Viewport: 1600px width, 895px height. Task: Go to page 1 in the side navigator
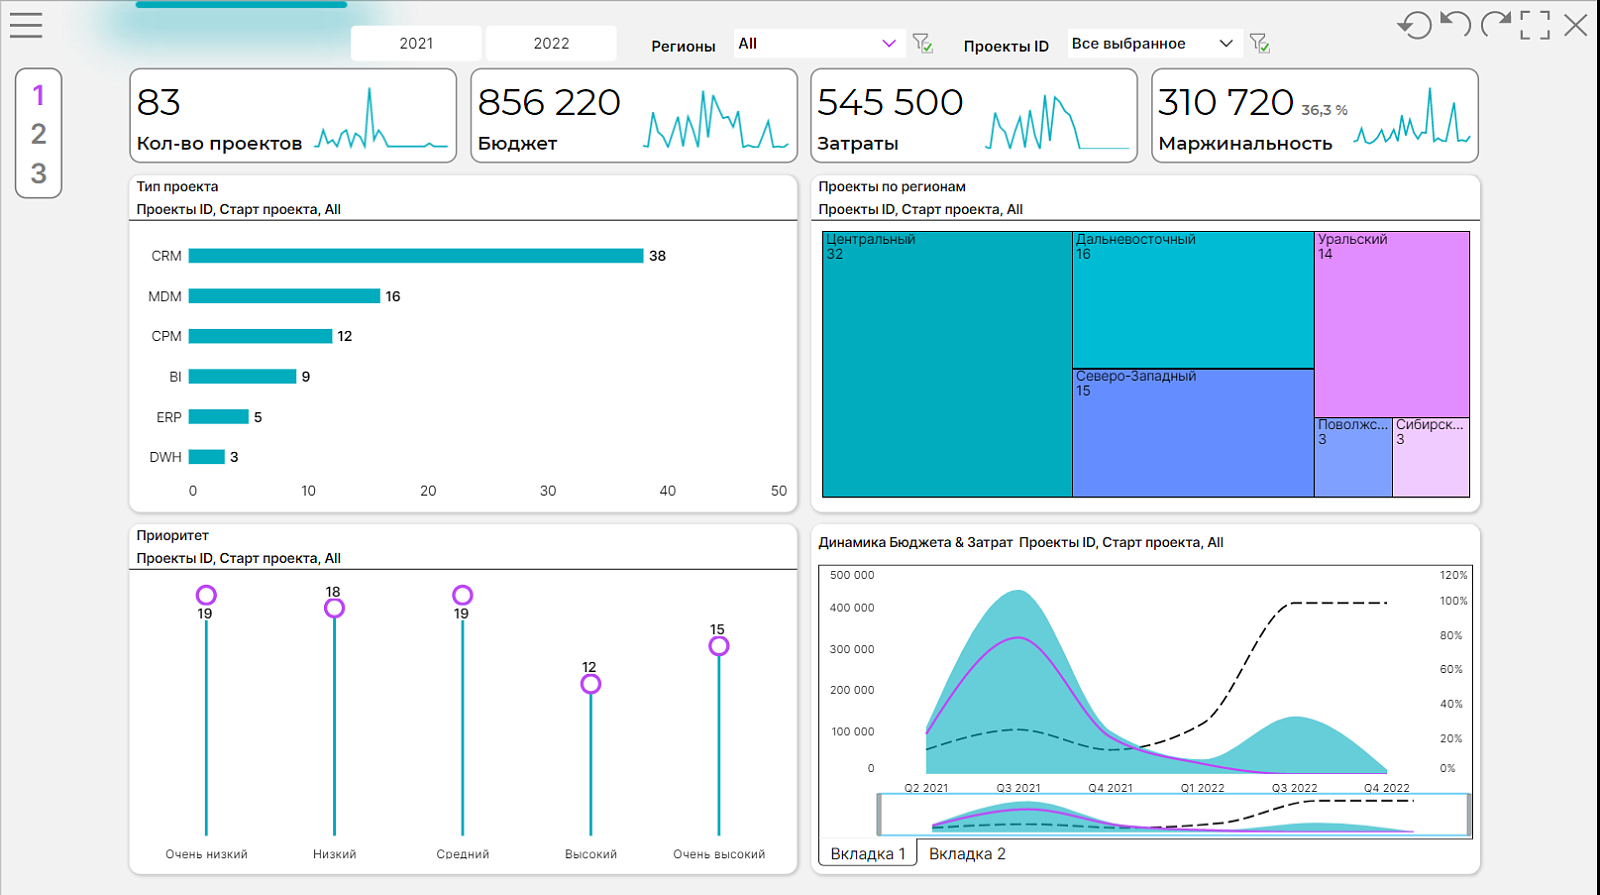[39, 95]
